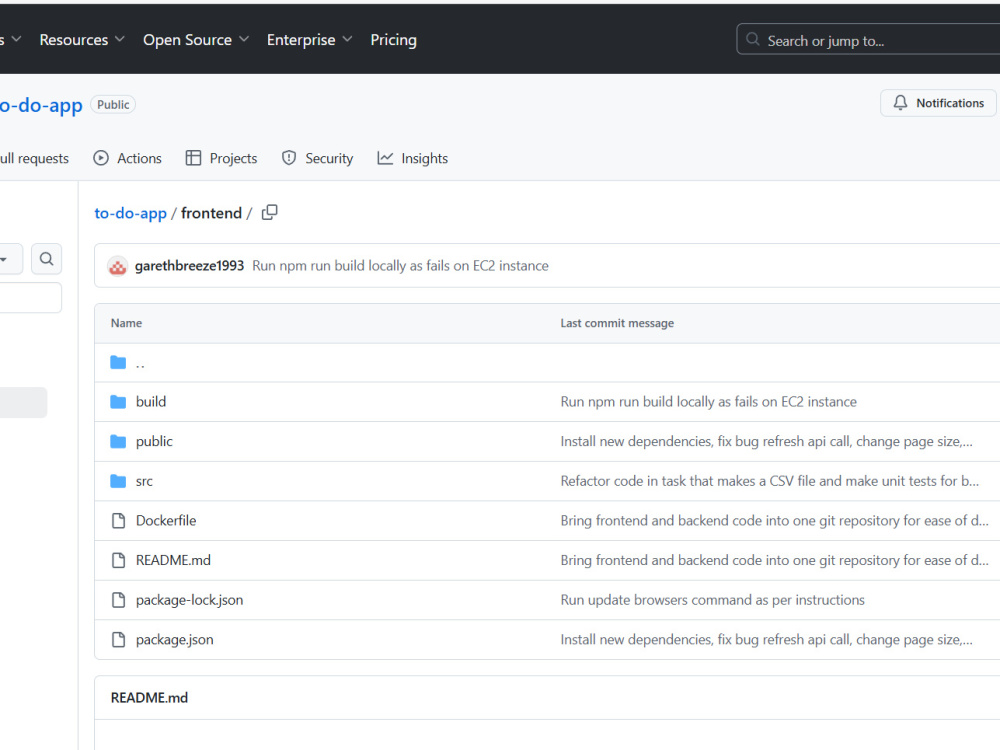
Task: Open src row's Refactor code commit message
Action: pyautogui.click(x=770, y=481)
